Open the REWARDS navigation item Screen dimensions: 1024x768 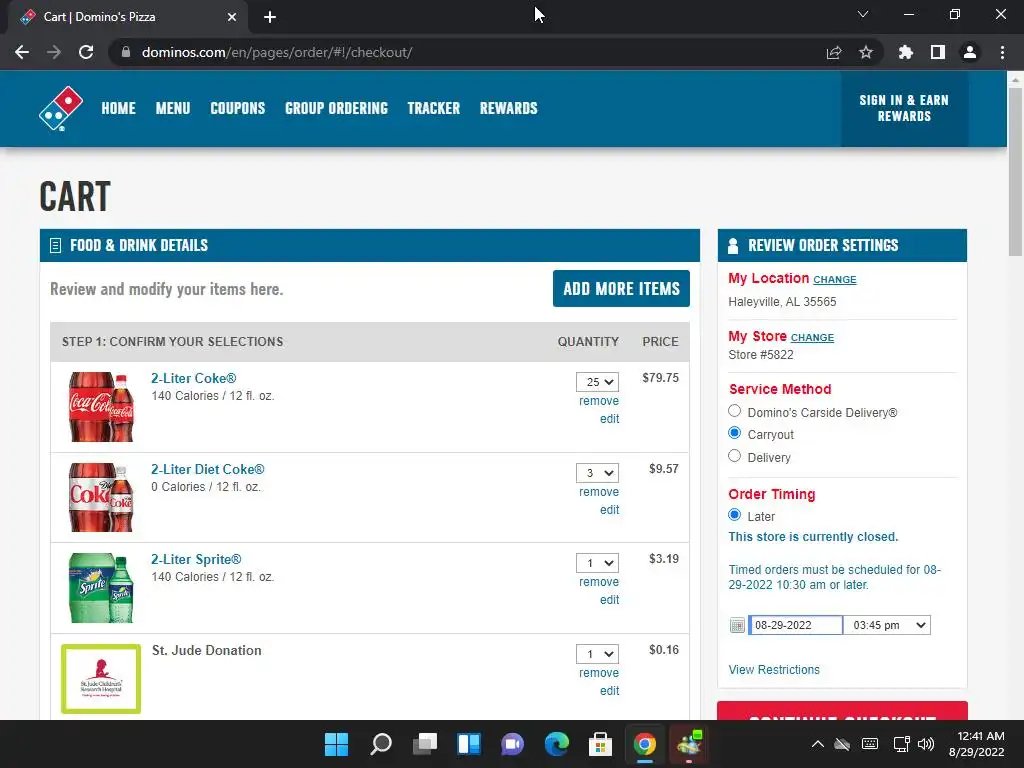click(x=509, y=108)
